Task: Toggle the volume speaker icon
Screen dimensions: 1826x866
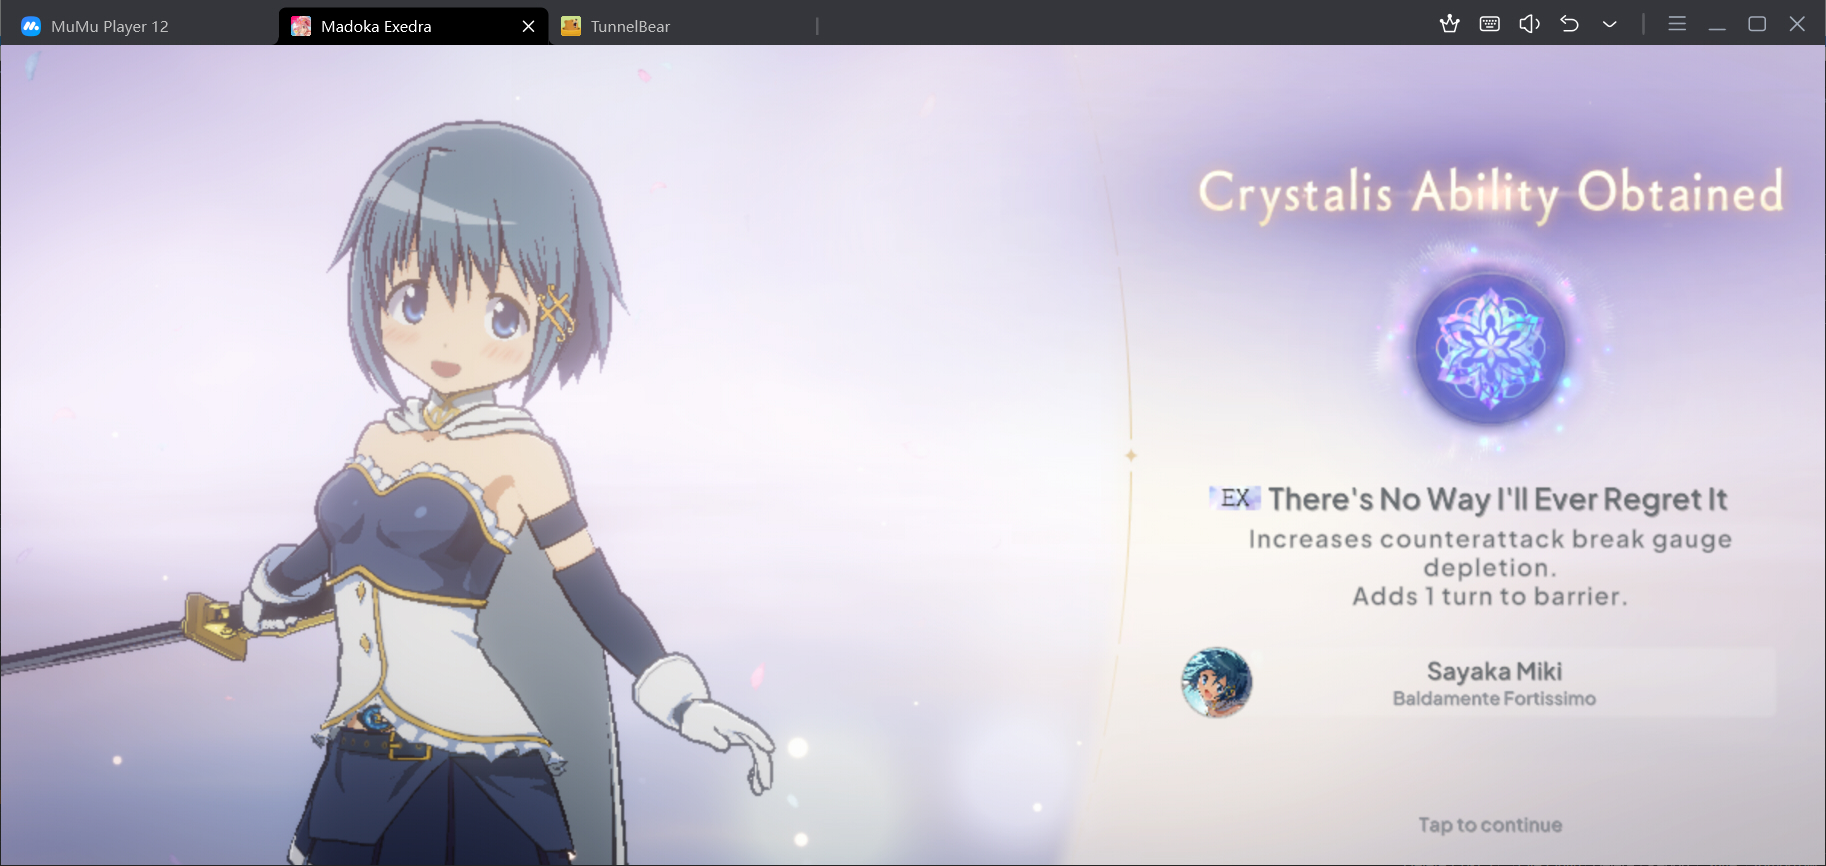Action: click(x=1530, y=24)
